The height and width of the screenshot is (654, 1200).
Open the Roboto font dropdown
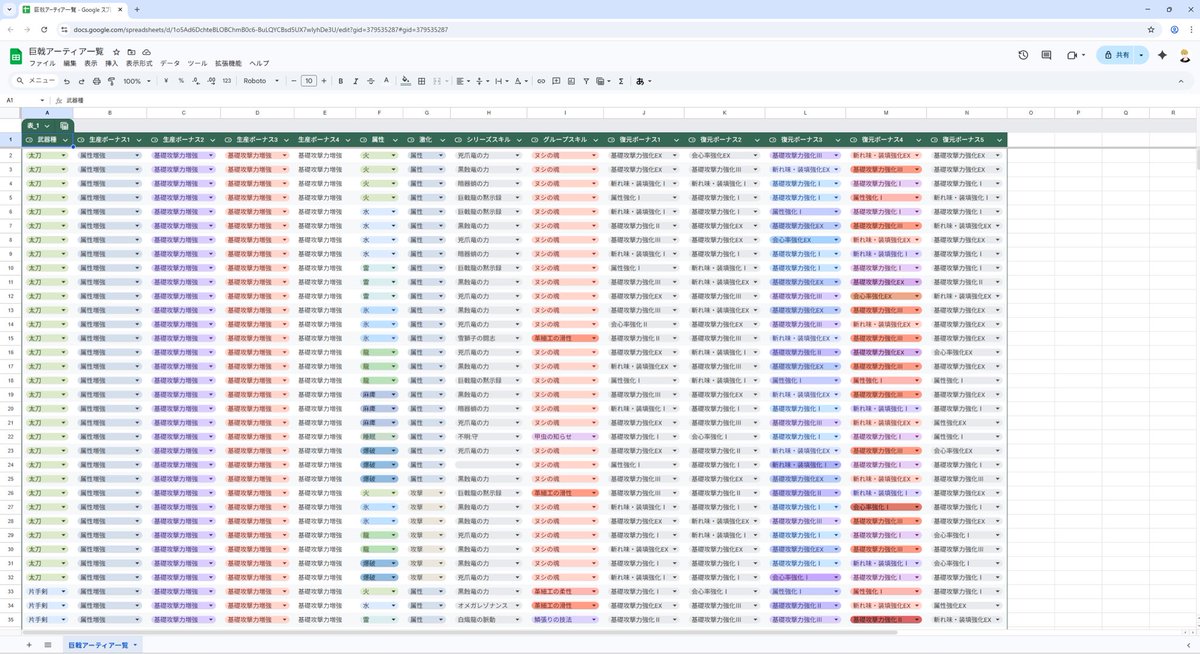pos(262,81)
